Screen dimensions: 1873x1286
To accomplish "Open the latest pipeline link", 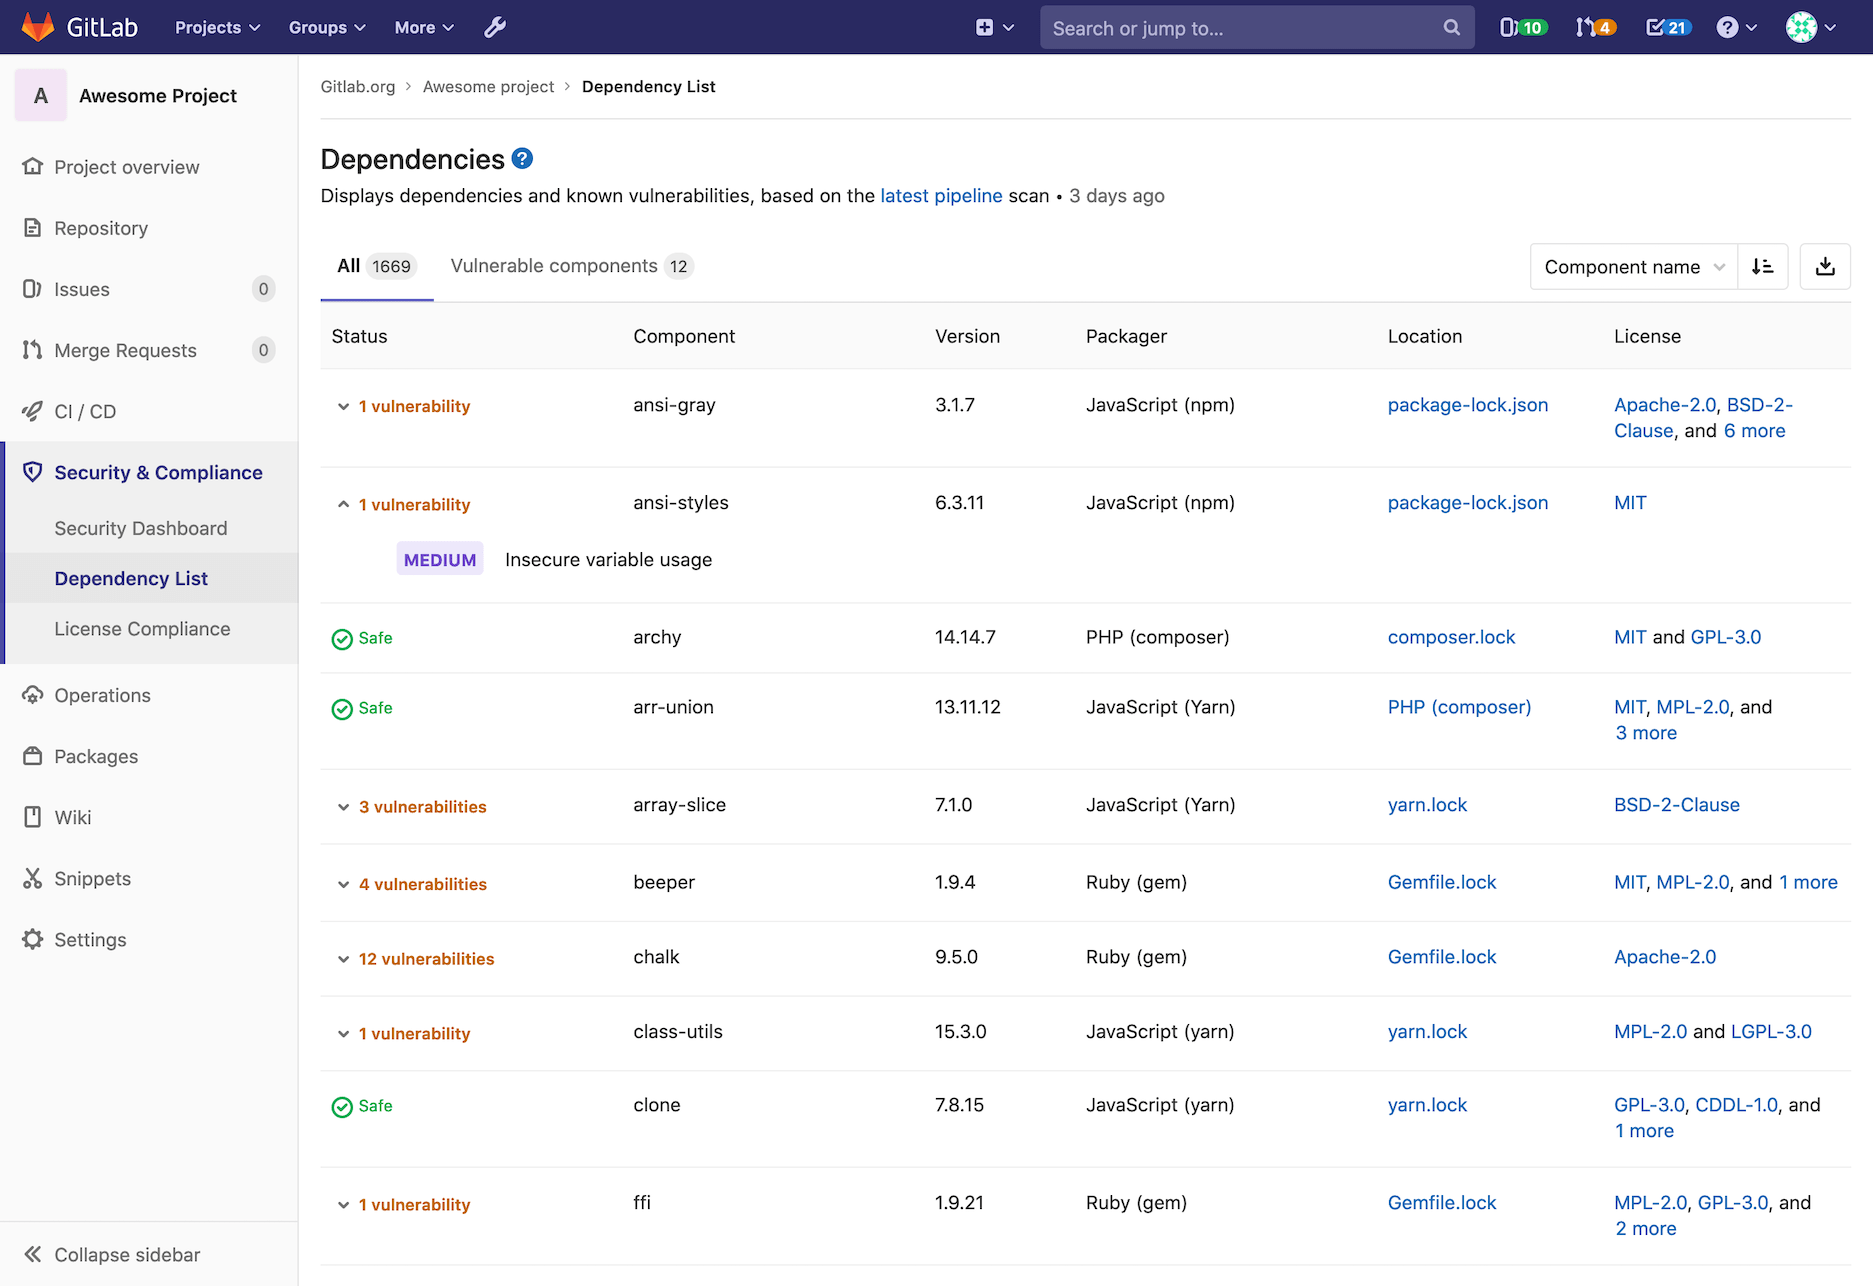I will point(941,195).
